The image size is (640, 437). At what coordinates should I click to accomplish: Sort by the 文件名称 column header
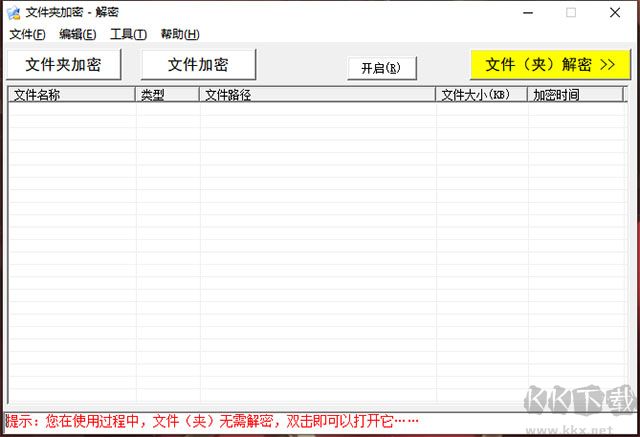pos(72,95)
